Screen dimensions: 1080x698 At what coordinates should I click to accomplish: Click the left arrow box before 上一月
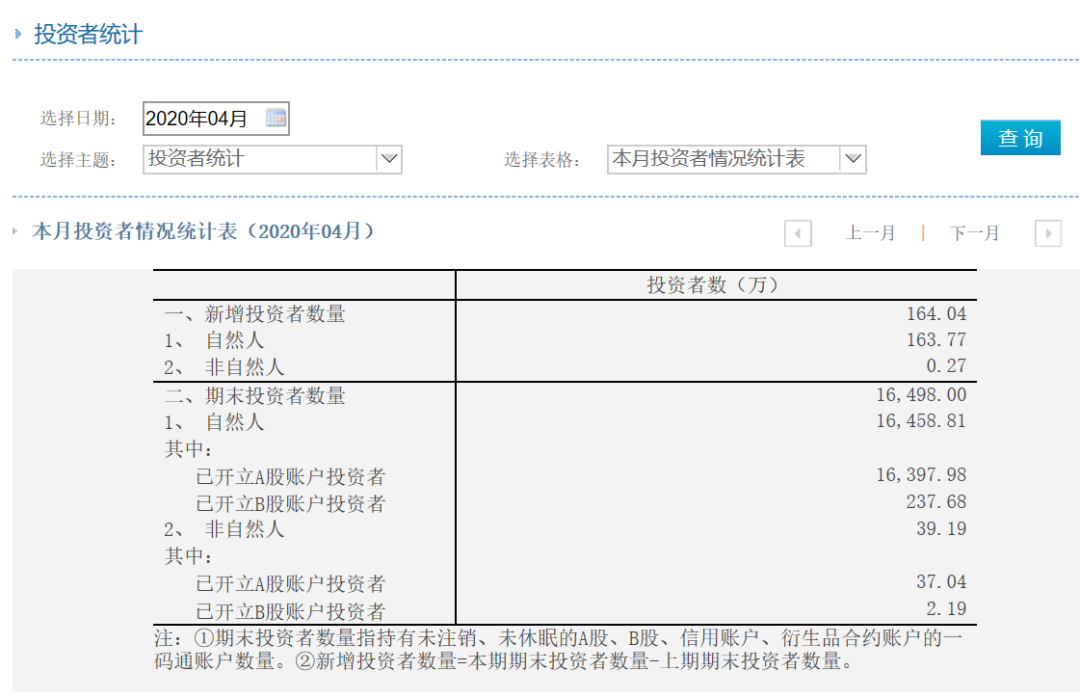pos(798,233)
